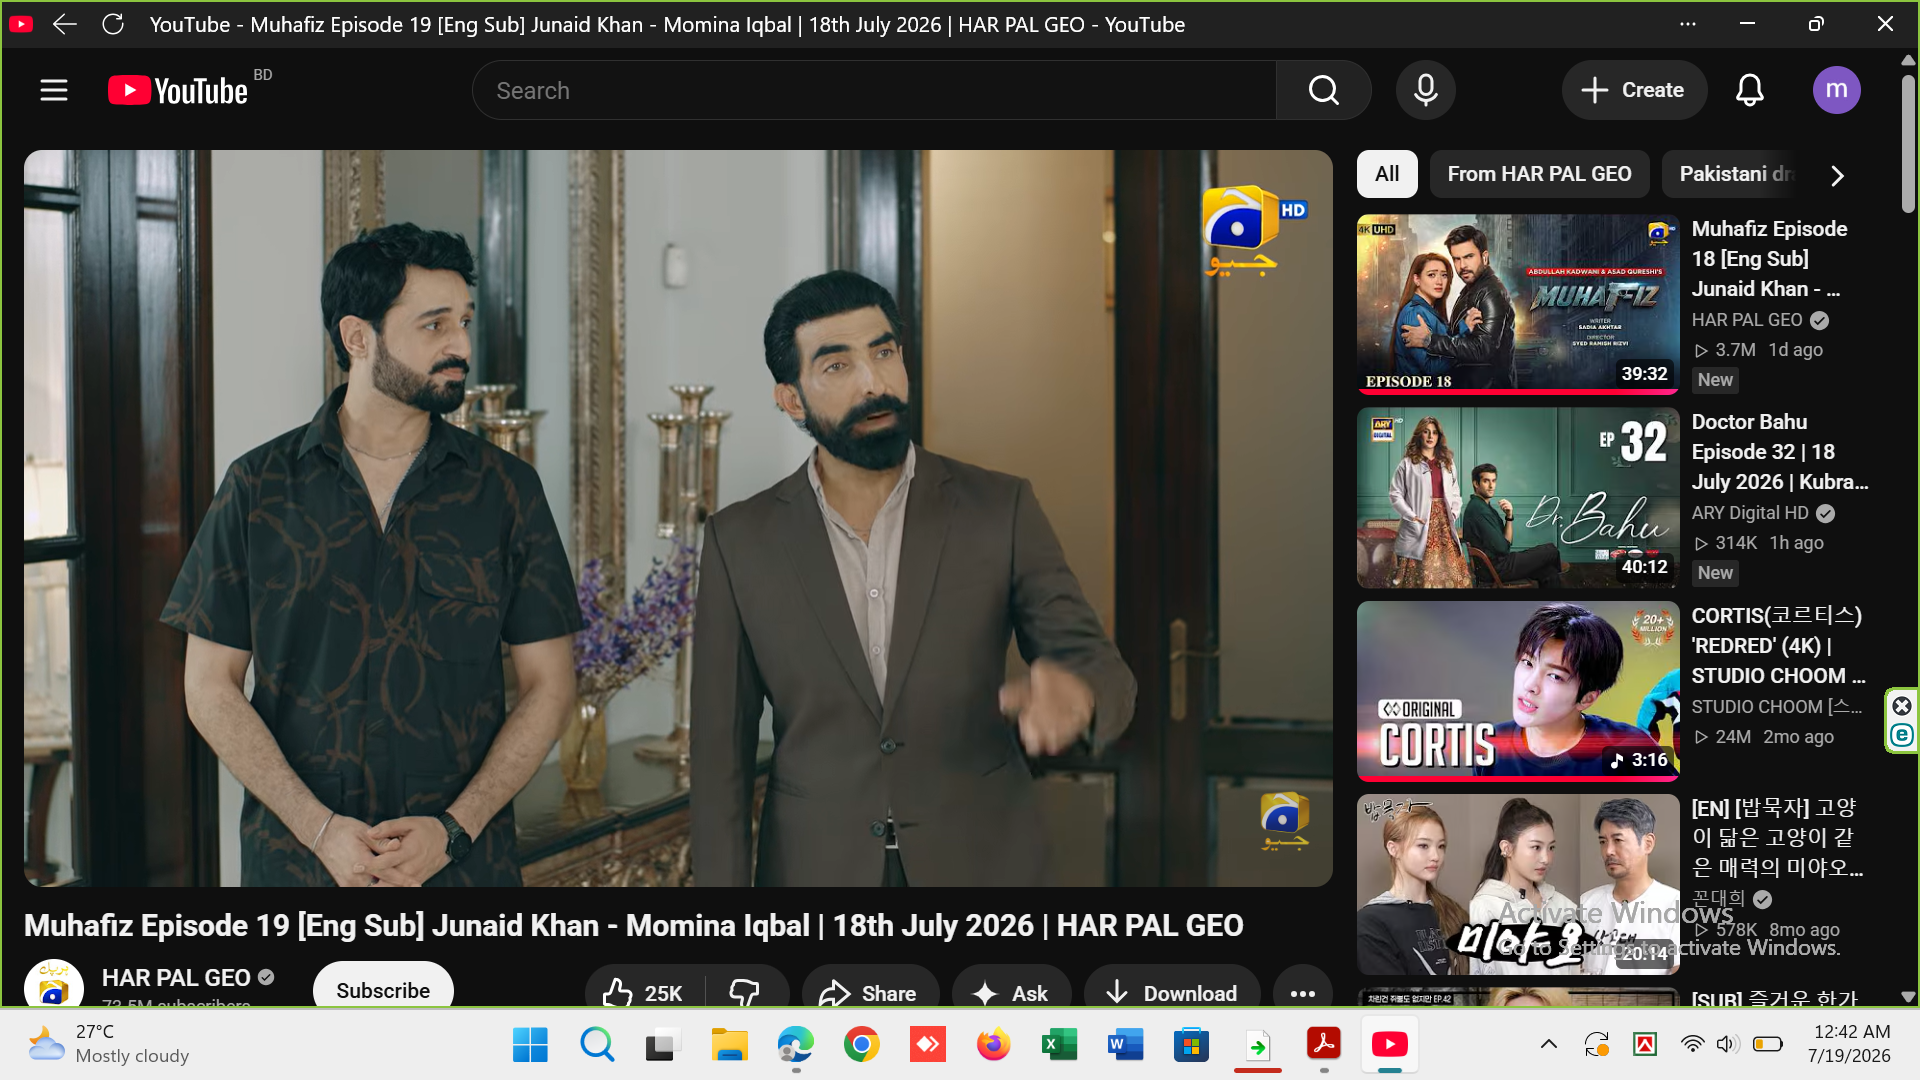Show next filter chips with right chevron
1920x1080 pixels.
click(1837, 175)
